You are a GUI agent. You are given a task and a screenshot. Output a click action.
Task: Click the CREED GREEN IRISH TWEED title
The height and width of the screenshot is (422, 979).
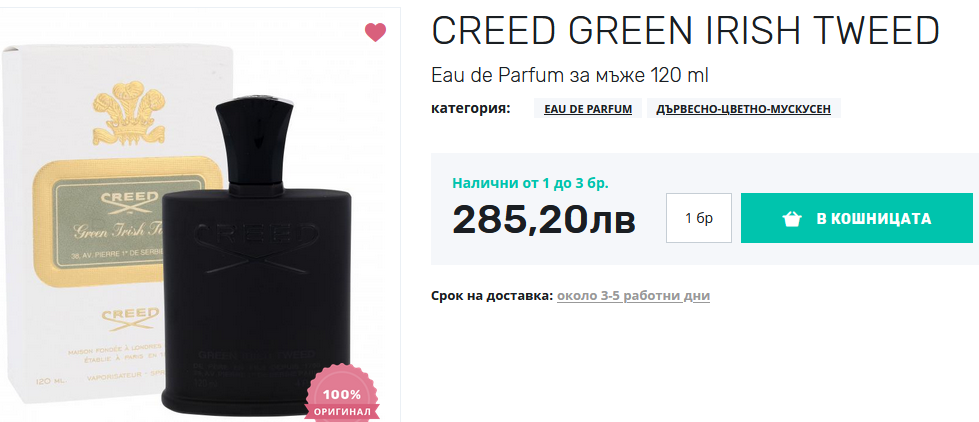pos(686,31)
